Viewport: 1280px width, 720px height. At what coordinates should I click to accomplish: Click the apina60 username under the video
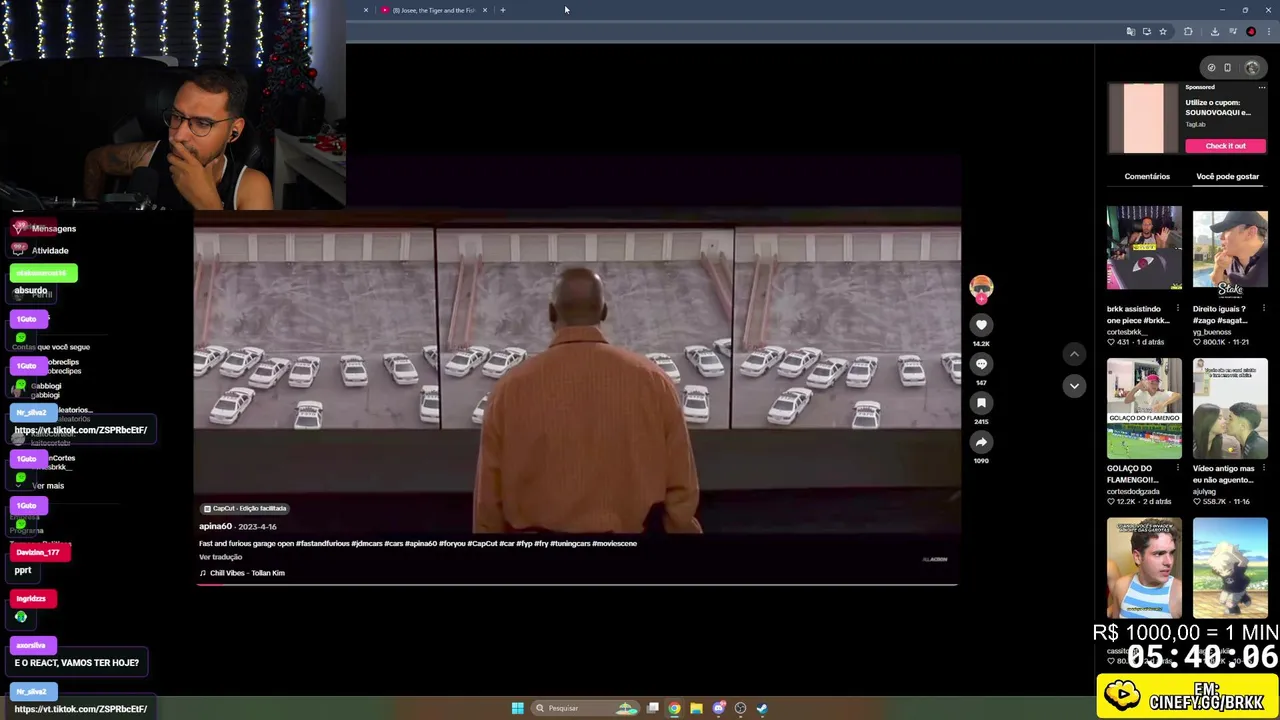click(215, 526)
